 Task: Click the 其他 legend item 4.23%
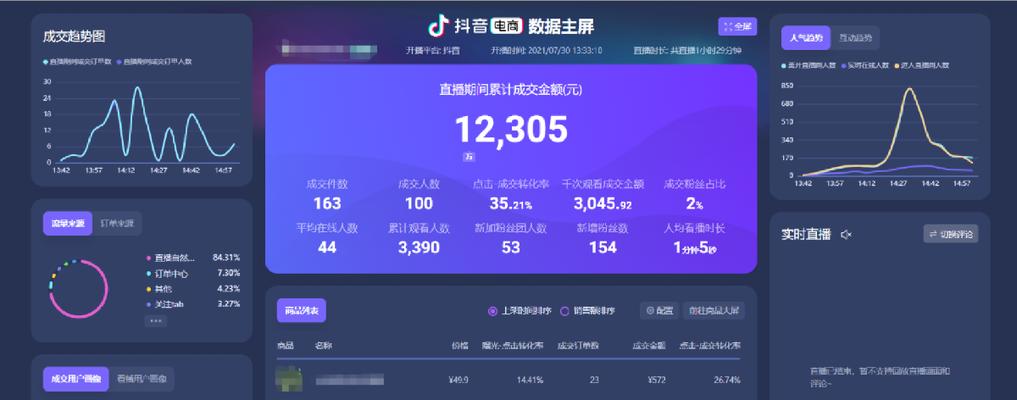click(x=193, y=289)
